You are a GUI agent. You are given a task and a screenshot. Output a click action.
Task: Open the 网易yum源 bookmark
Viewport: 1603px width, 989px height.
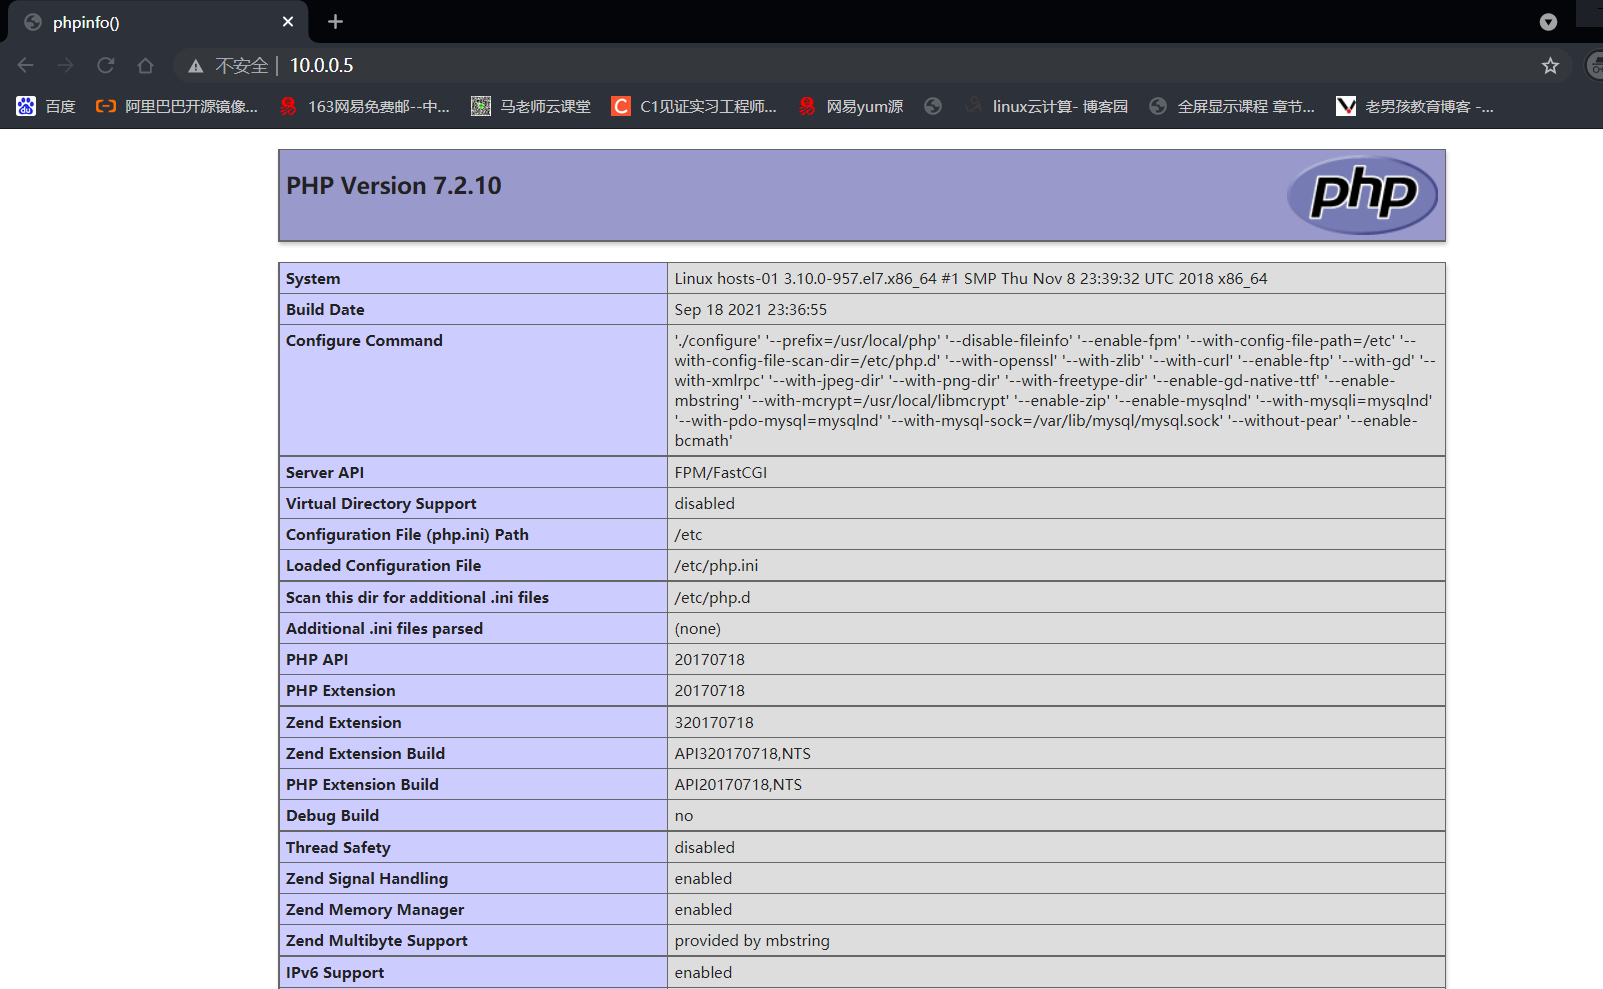(x=851, y=106)
